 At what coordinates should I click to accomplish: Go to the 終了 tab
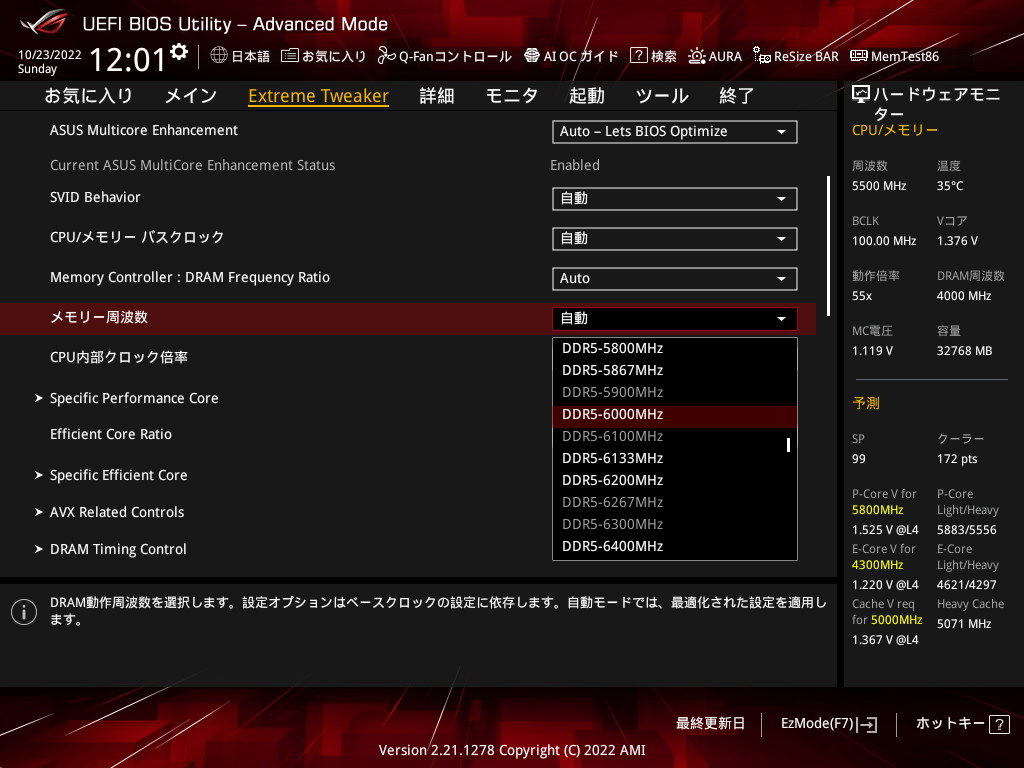737,96
